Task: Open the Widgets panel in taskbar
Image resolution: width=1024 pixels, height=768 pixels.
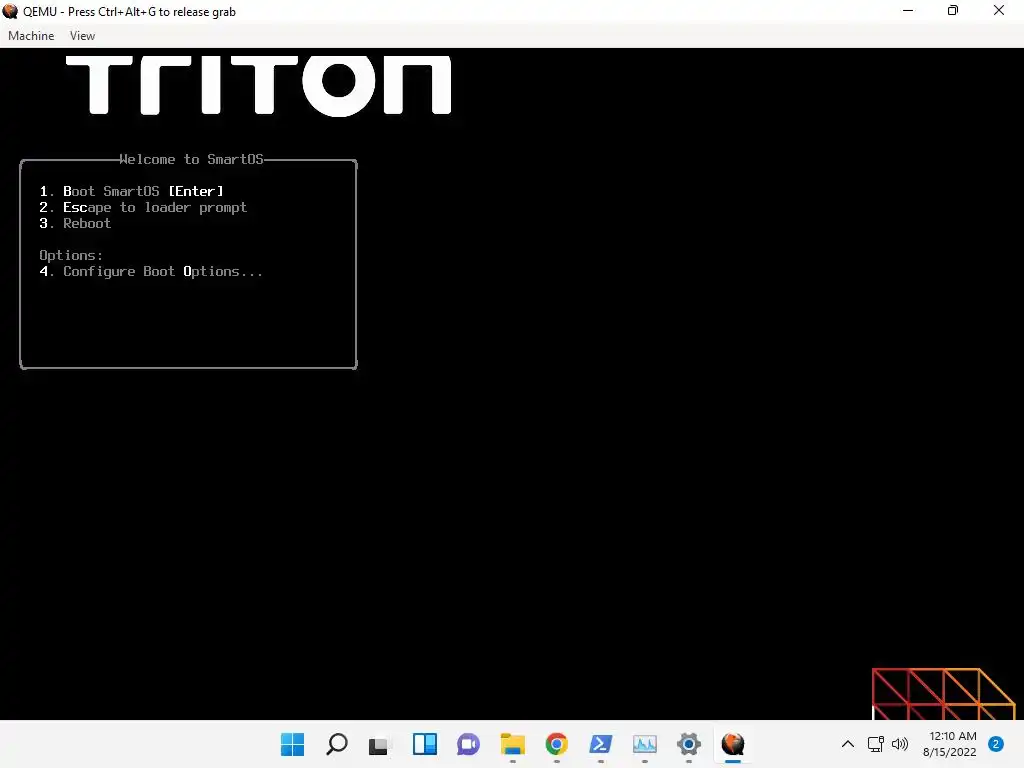Action: (x=424, y=744)
